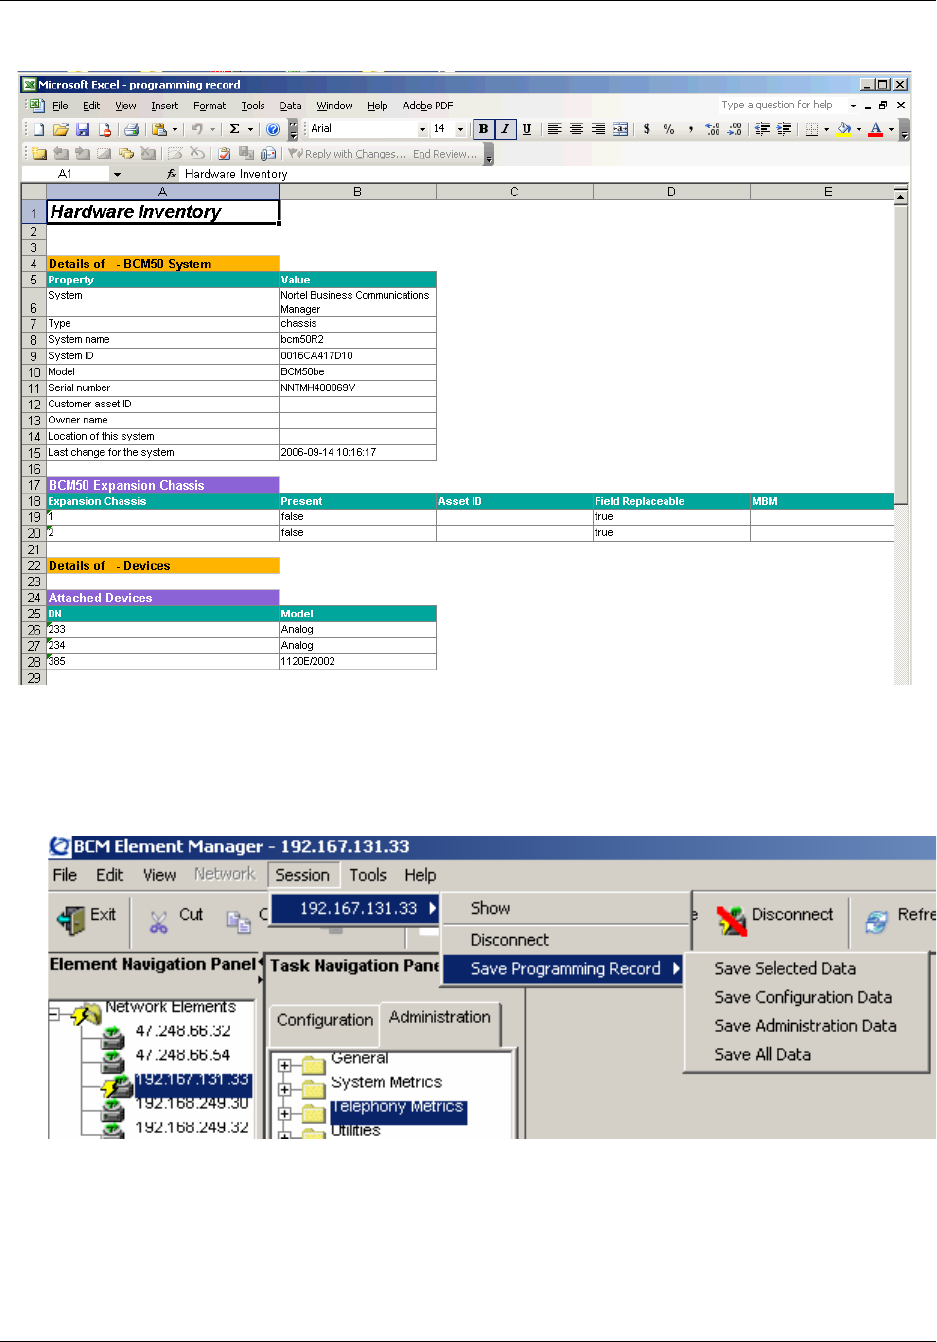Image resolution: width=937 pixels, height=1342 pixels.
Task: Select 47.248.66.32 in Network Elements tree
Action: point(183,1031)
